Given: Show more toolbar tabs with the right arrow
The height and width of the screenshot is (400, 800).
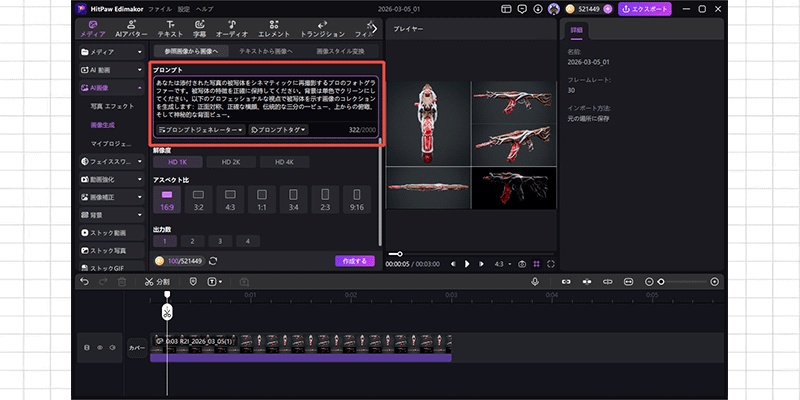Looking at the screenshot, I should [x=374, y=29].
